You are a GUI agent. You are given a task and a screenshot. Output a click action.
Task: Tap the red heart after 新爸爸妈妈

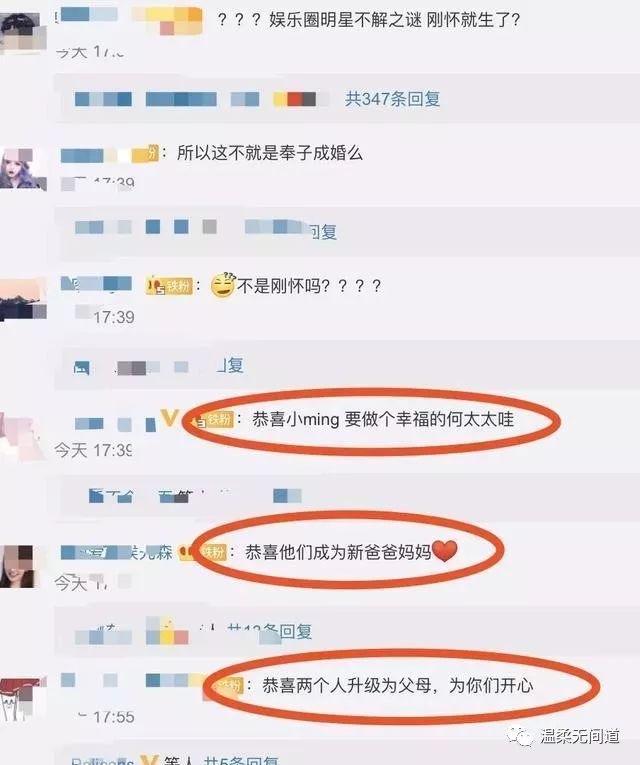coord(445,551)
